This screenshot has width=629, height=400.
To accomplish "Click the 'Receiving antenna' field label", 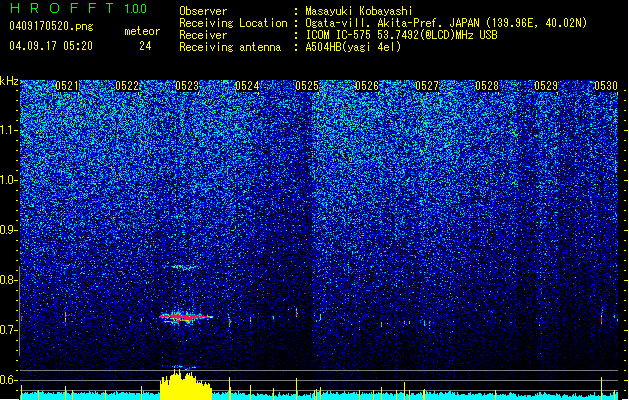I will pyautogui.click(x=230, y=47).
